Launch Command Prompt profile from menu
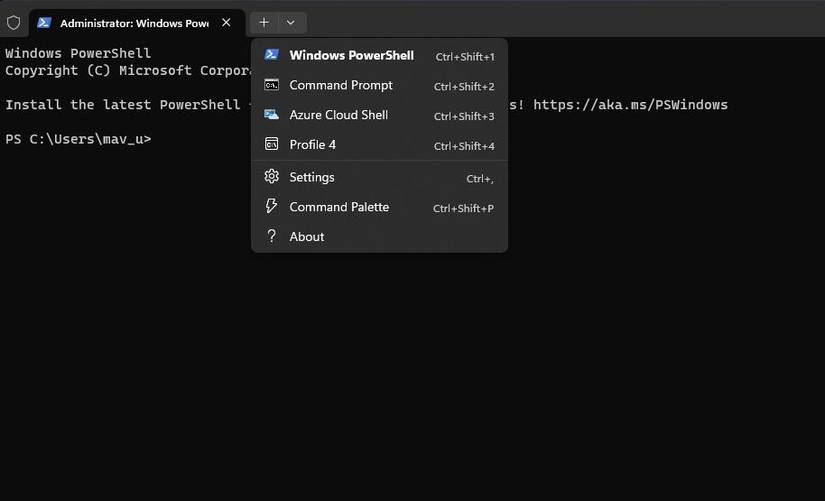The width and height of the screenshot is (825, 501). pos(341,85)
